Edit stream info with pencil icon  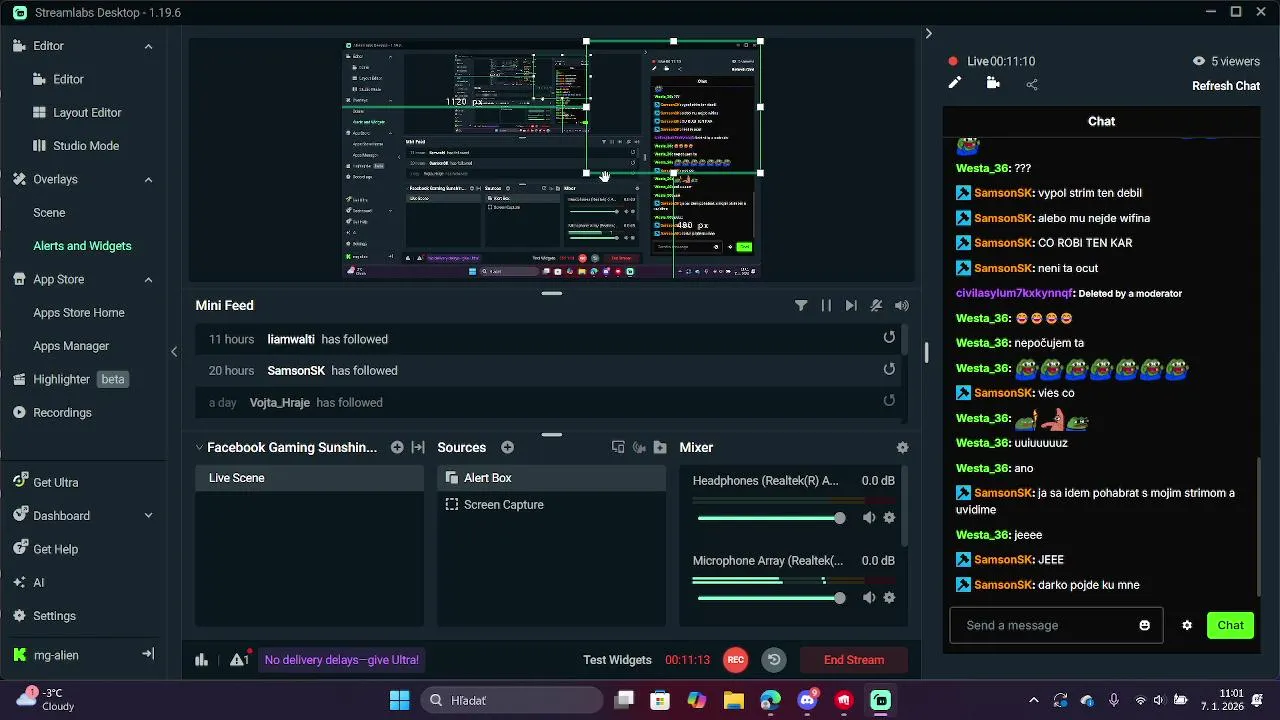pos(955,84)
